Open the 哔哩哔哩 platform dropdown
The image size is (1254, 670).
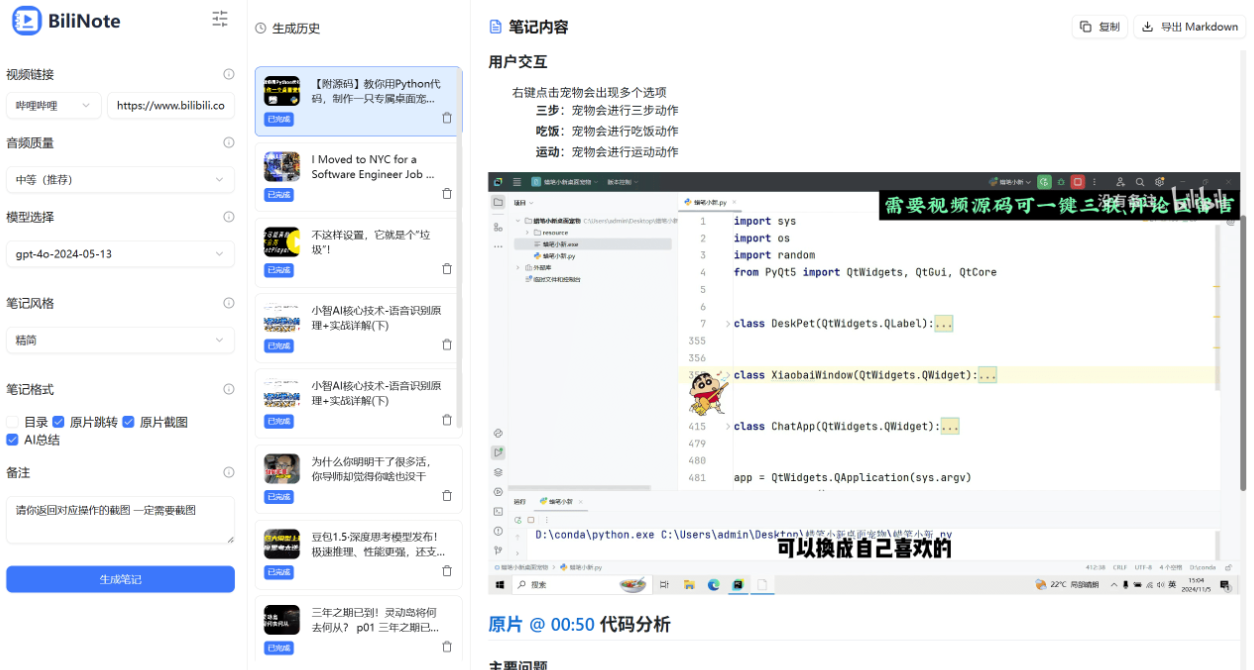[x=53, y=105]
